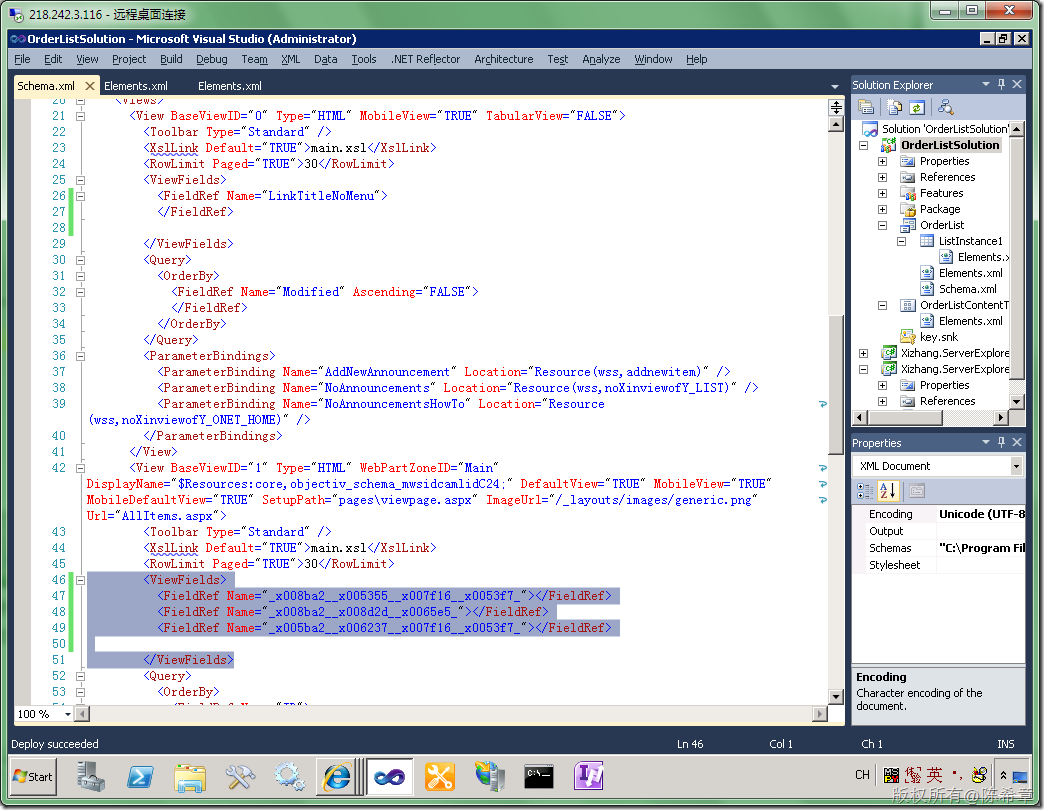Click the editor horizontal scrollbar right arrow

(820, 714)
